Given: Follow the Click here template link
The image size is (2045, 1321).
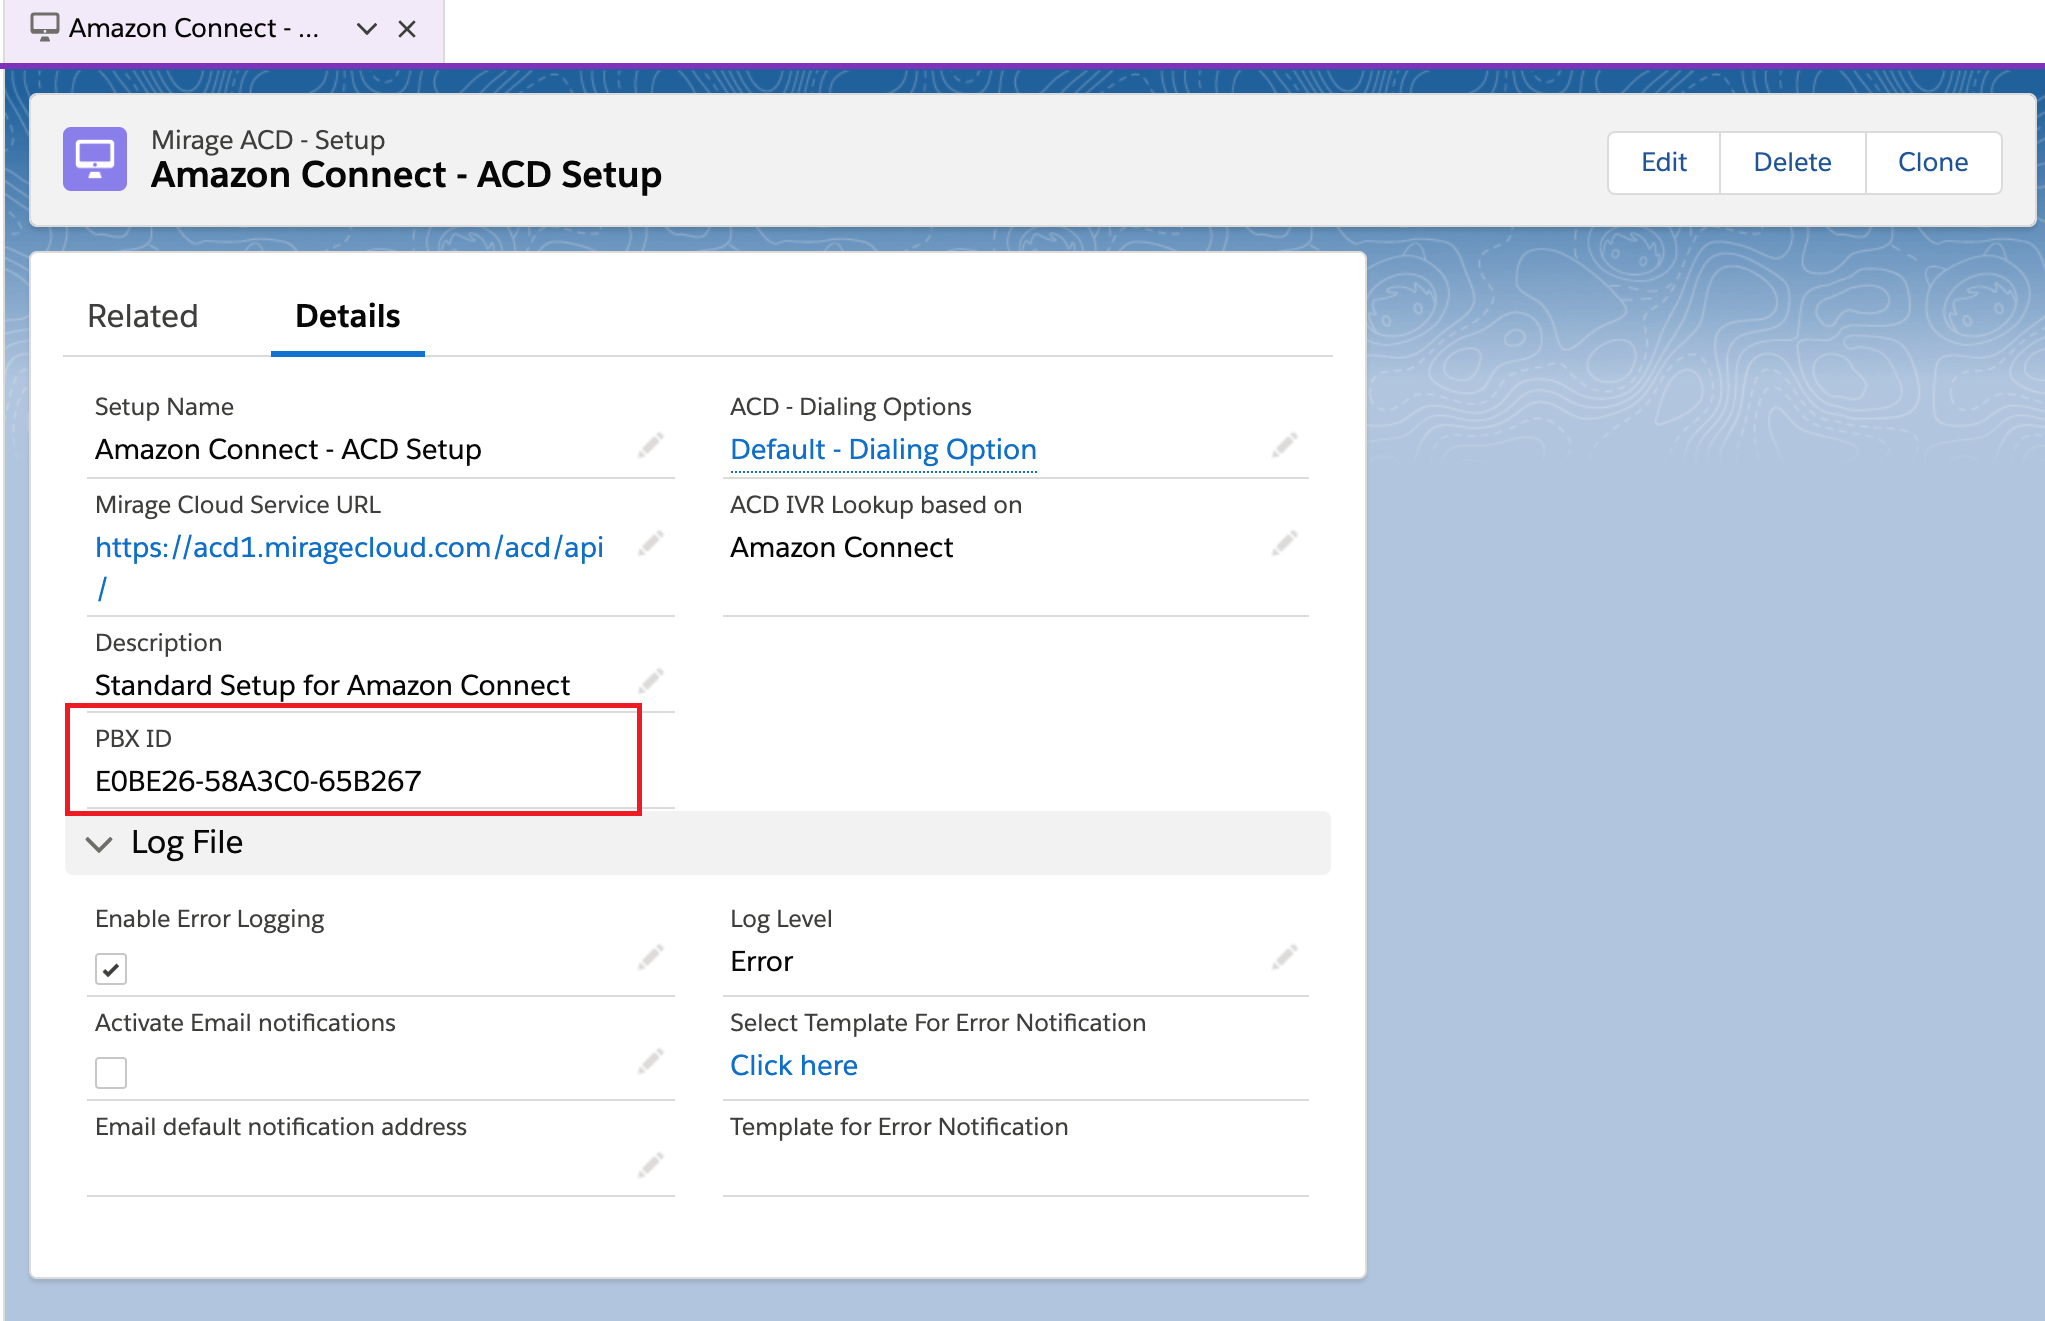Looking at the screenshot, I should [794, 1065].
